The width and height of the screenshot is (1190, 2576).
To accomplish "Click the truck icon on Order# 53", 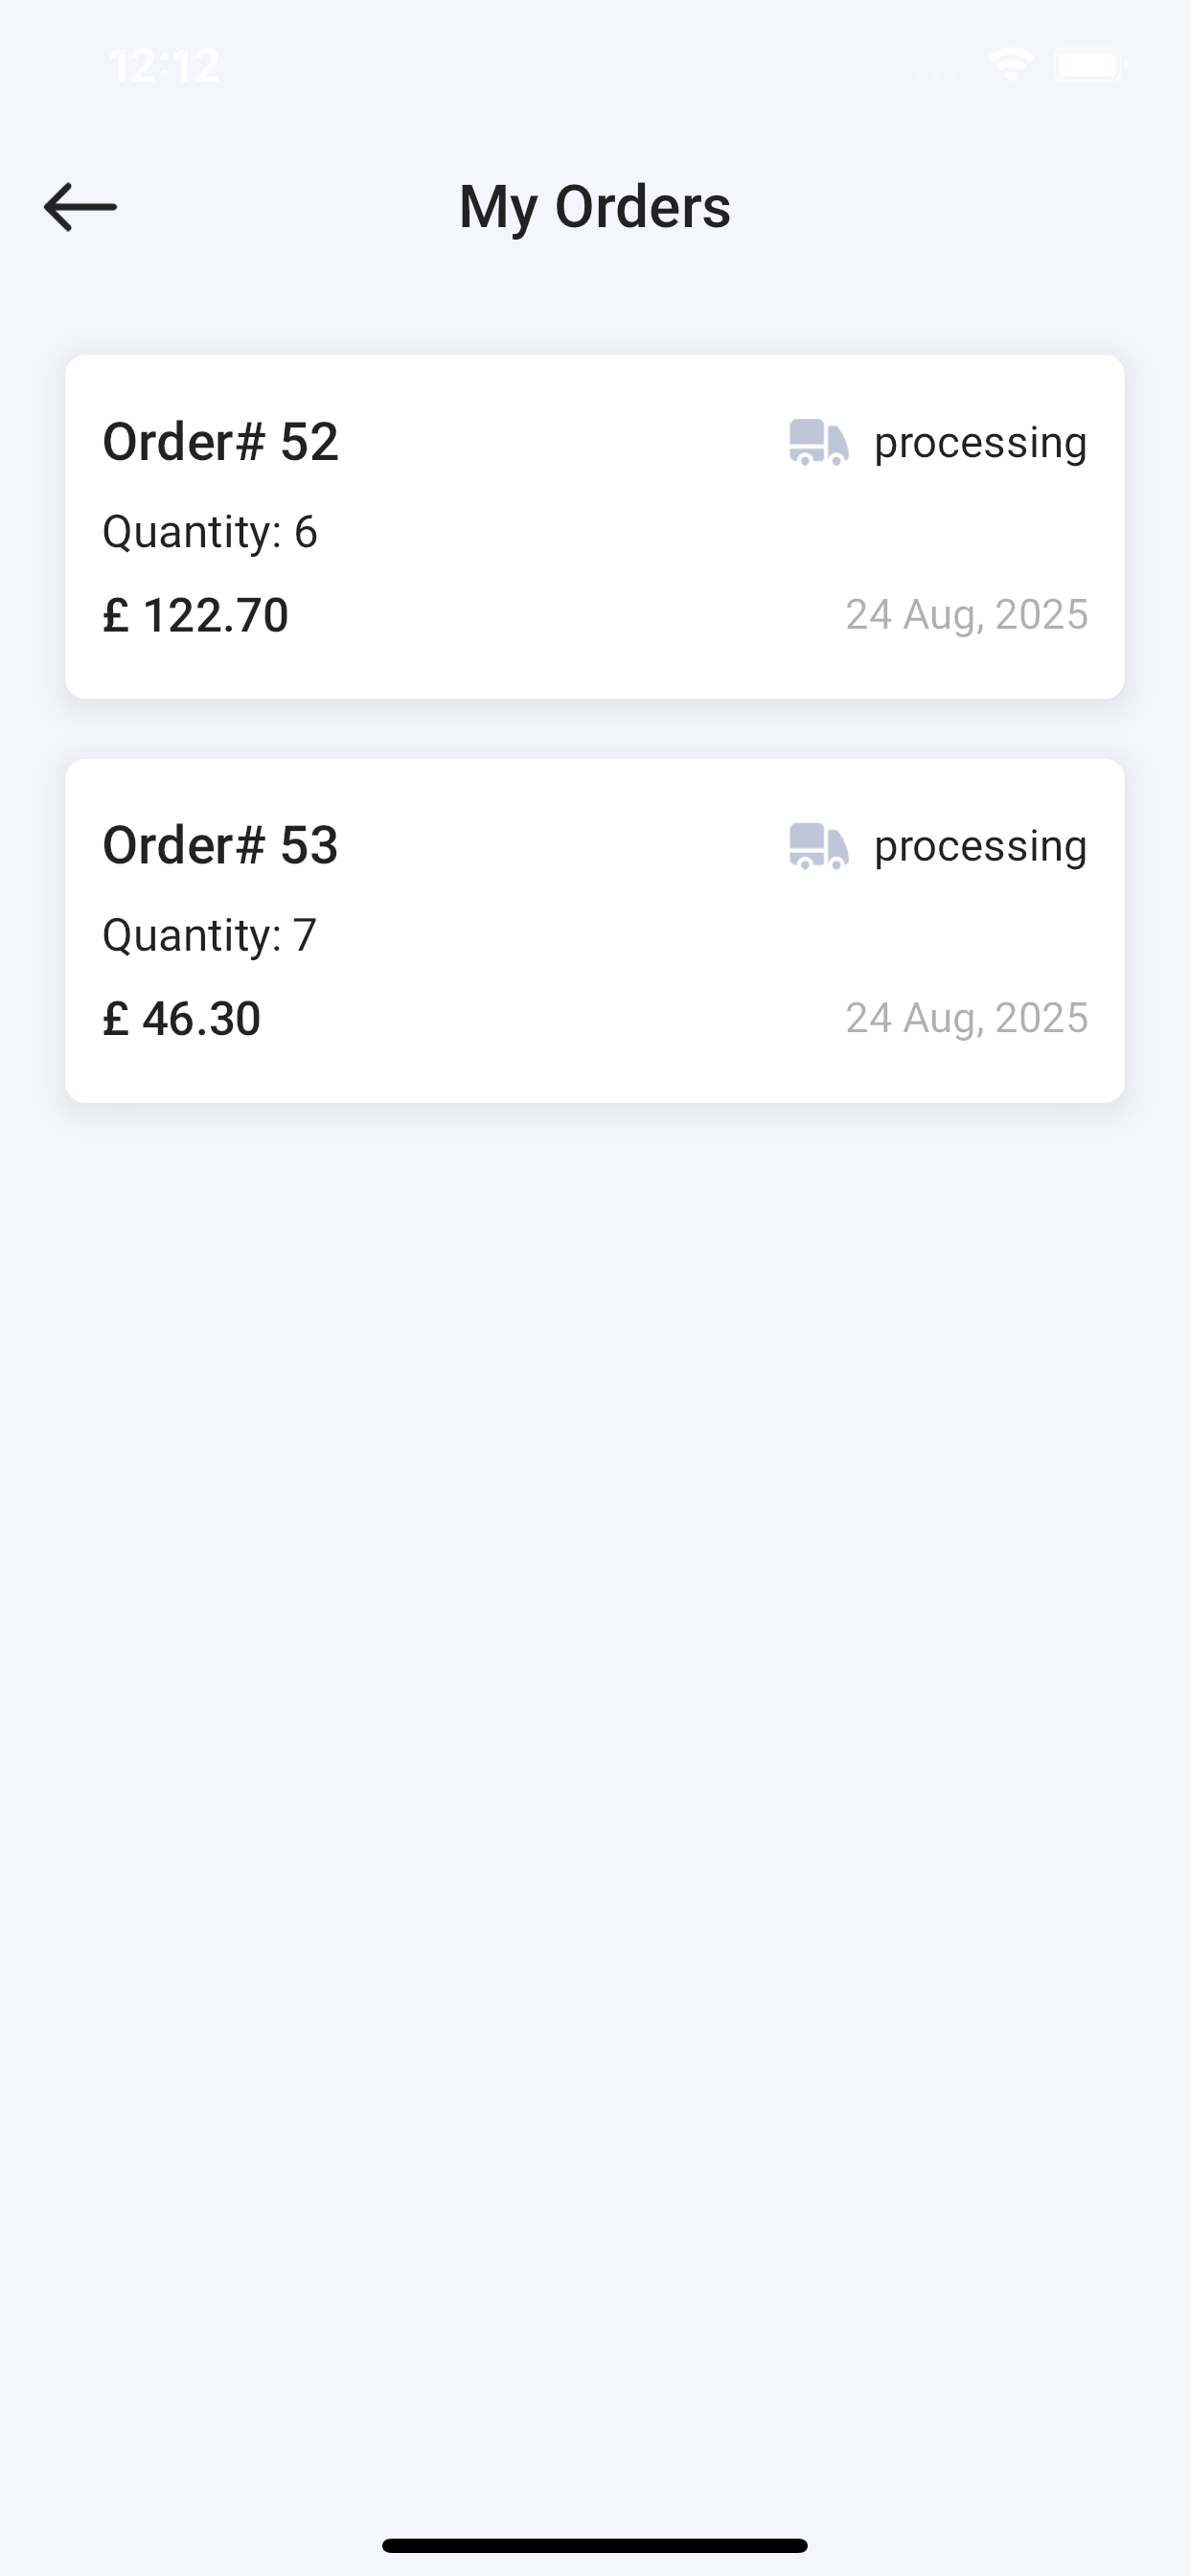I will pyautogui.click(x=819, y=846).
